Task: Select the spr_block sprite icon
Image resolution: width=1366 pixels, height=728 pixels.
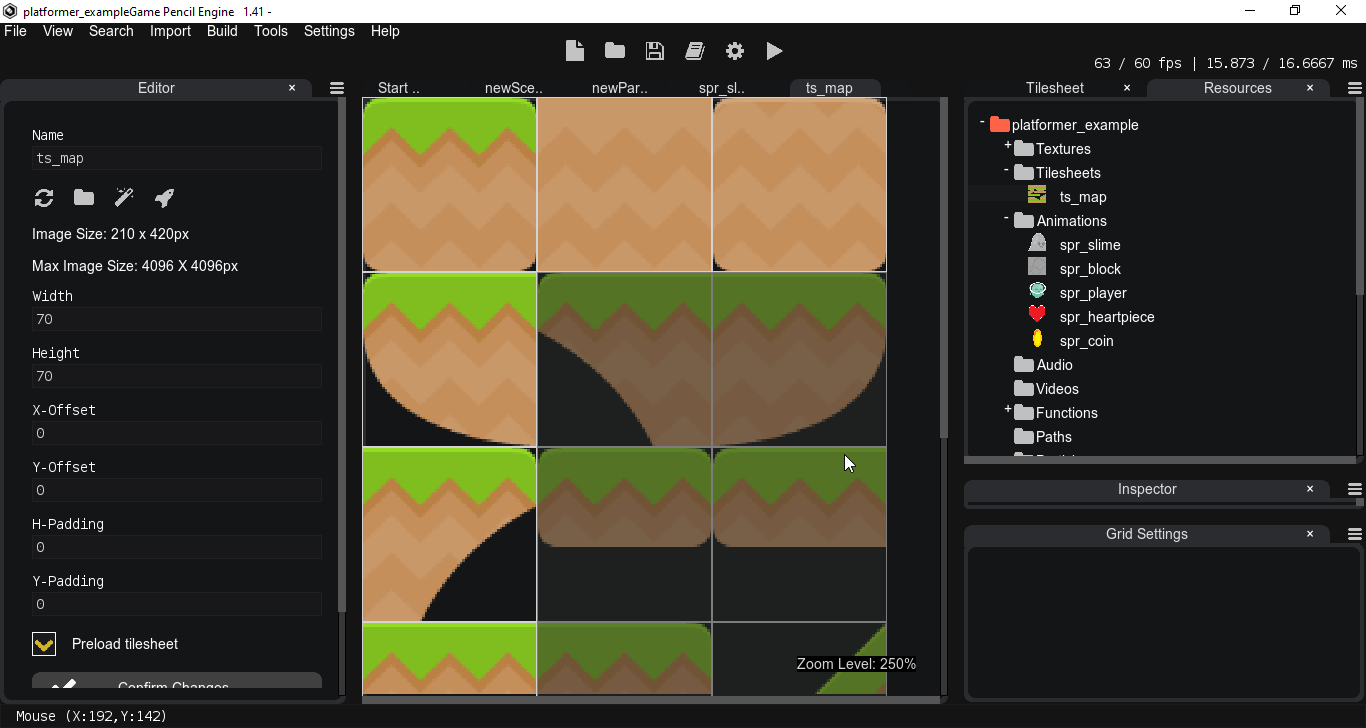Action: tap(1037, 267)
